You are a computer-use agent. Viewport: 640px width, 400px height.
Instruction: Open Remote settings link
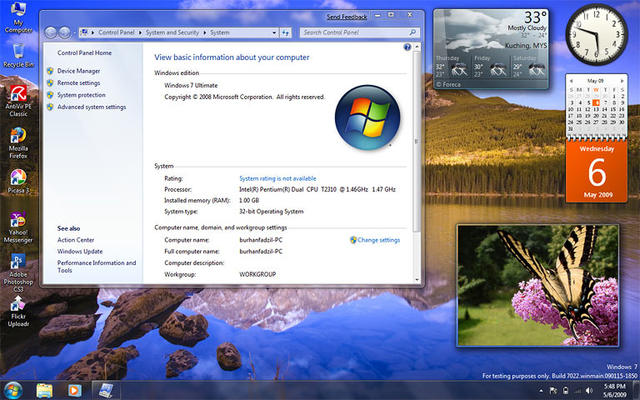coord(79,83)
